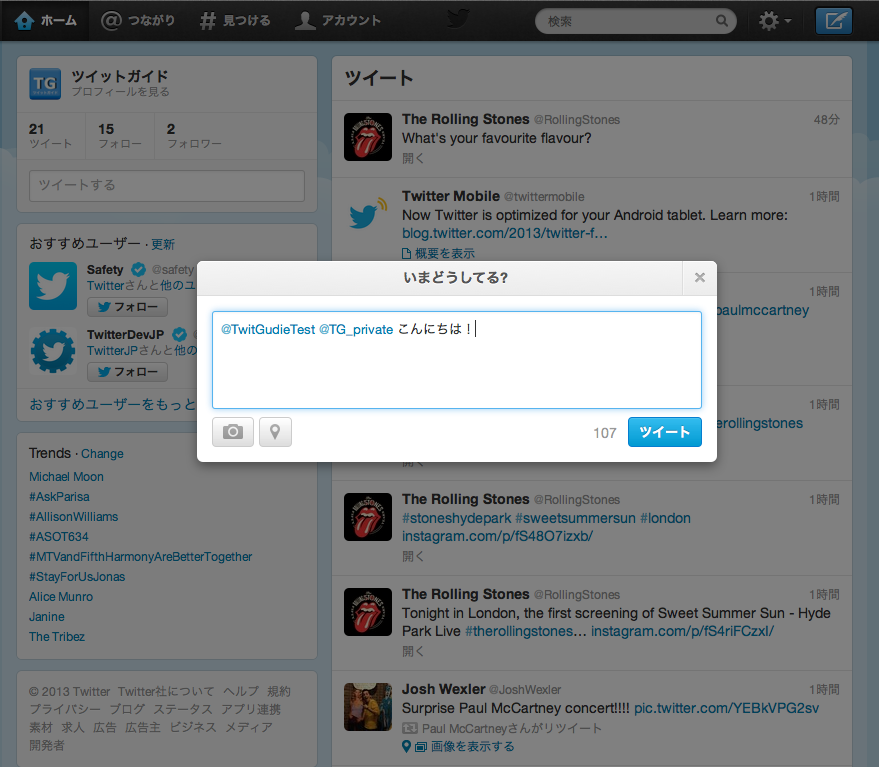Open instagram.com/p/fS48O7izxb/ link

click(497, 536)
